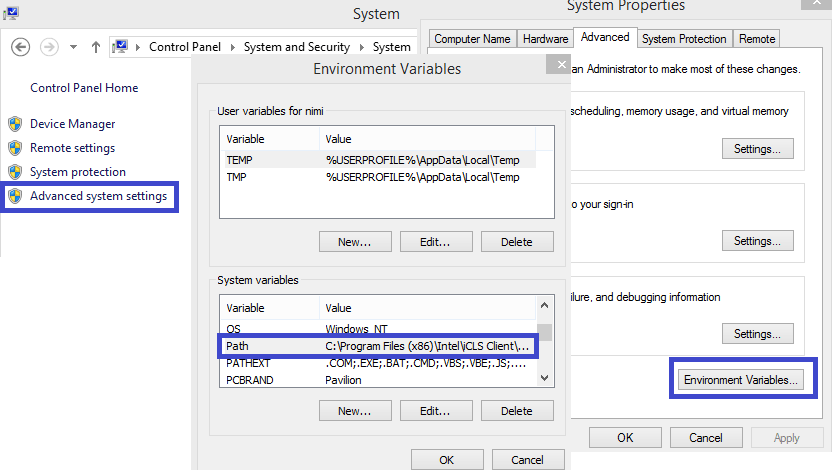Go back with the back arrow button
Screen dimensions: 840x470
[21, 47]
